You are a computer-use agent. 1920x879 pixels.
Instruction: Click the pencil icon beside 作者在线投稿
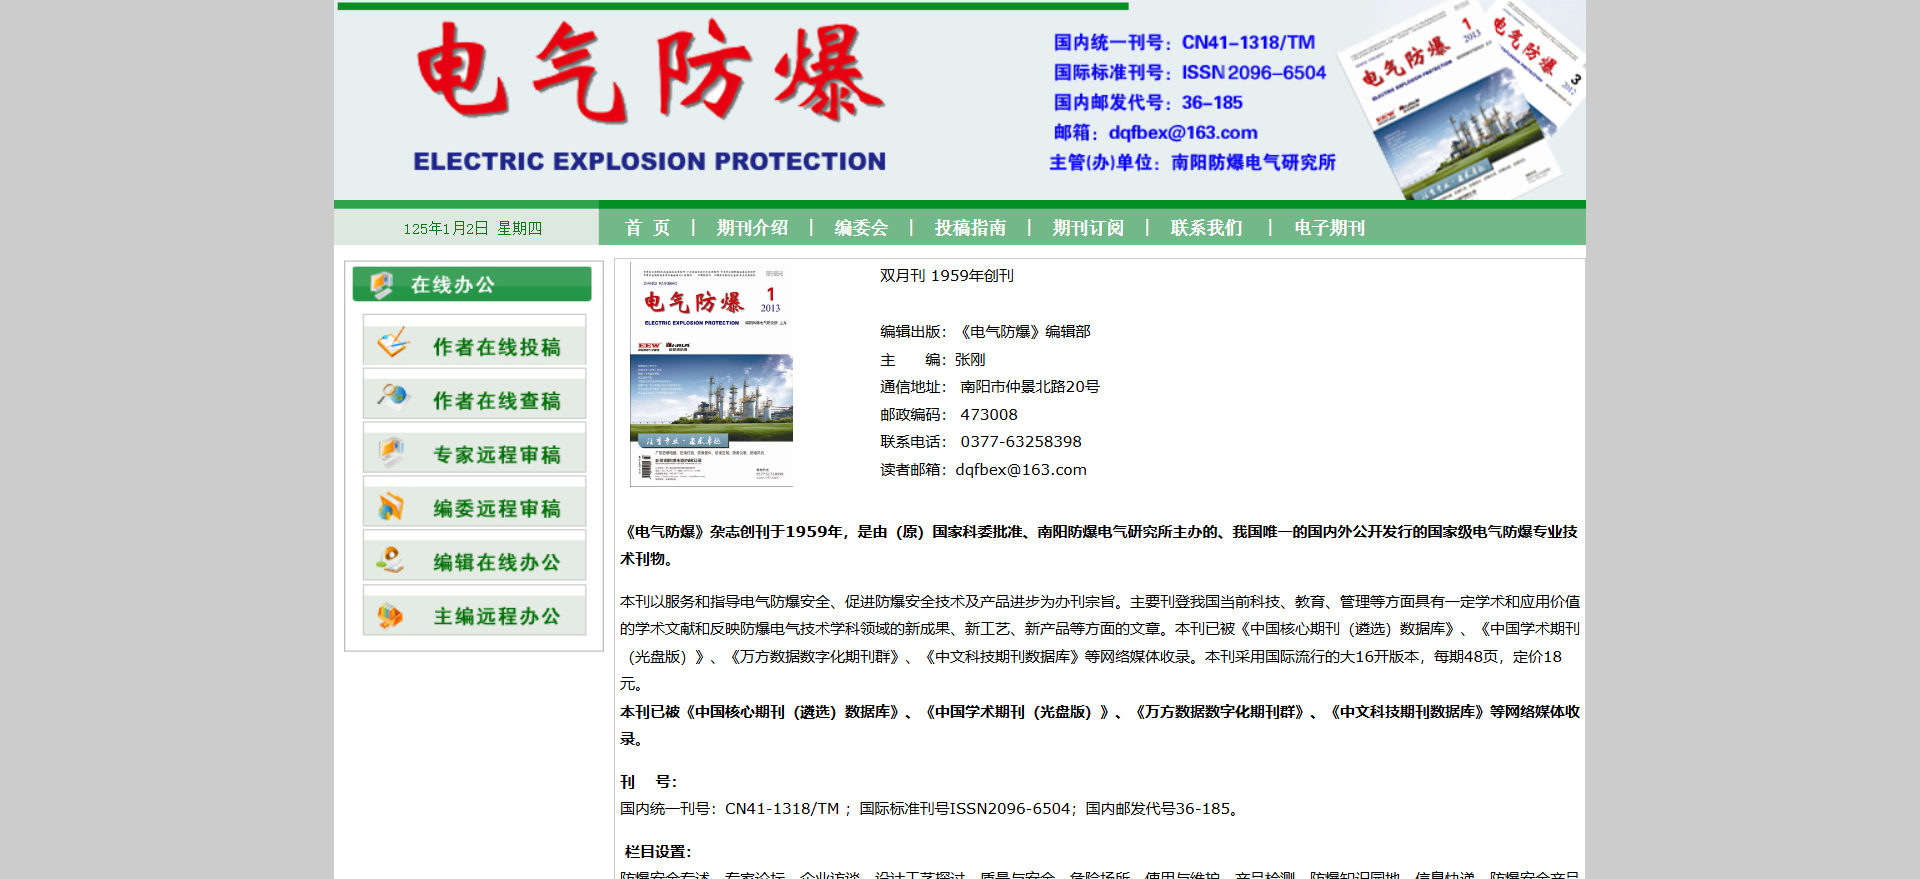[x=393, y=343]
